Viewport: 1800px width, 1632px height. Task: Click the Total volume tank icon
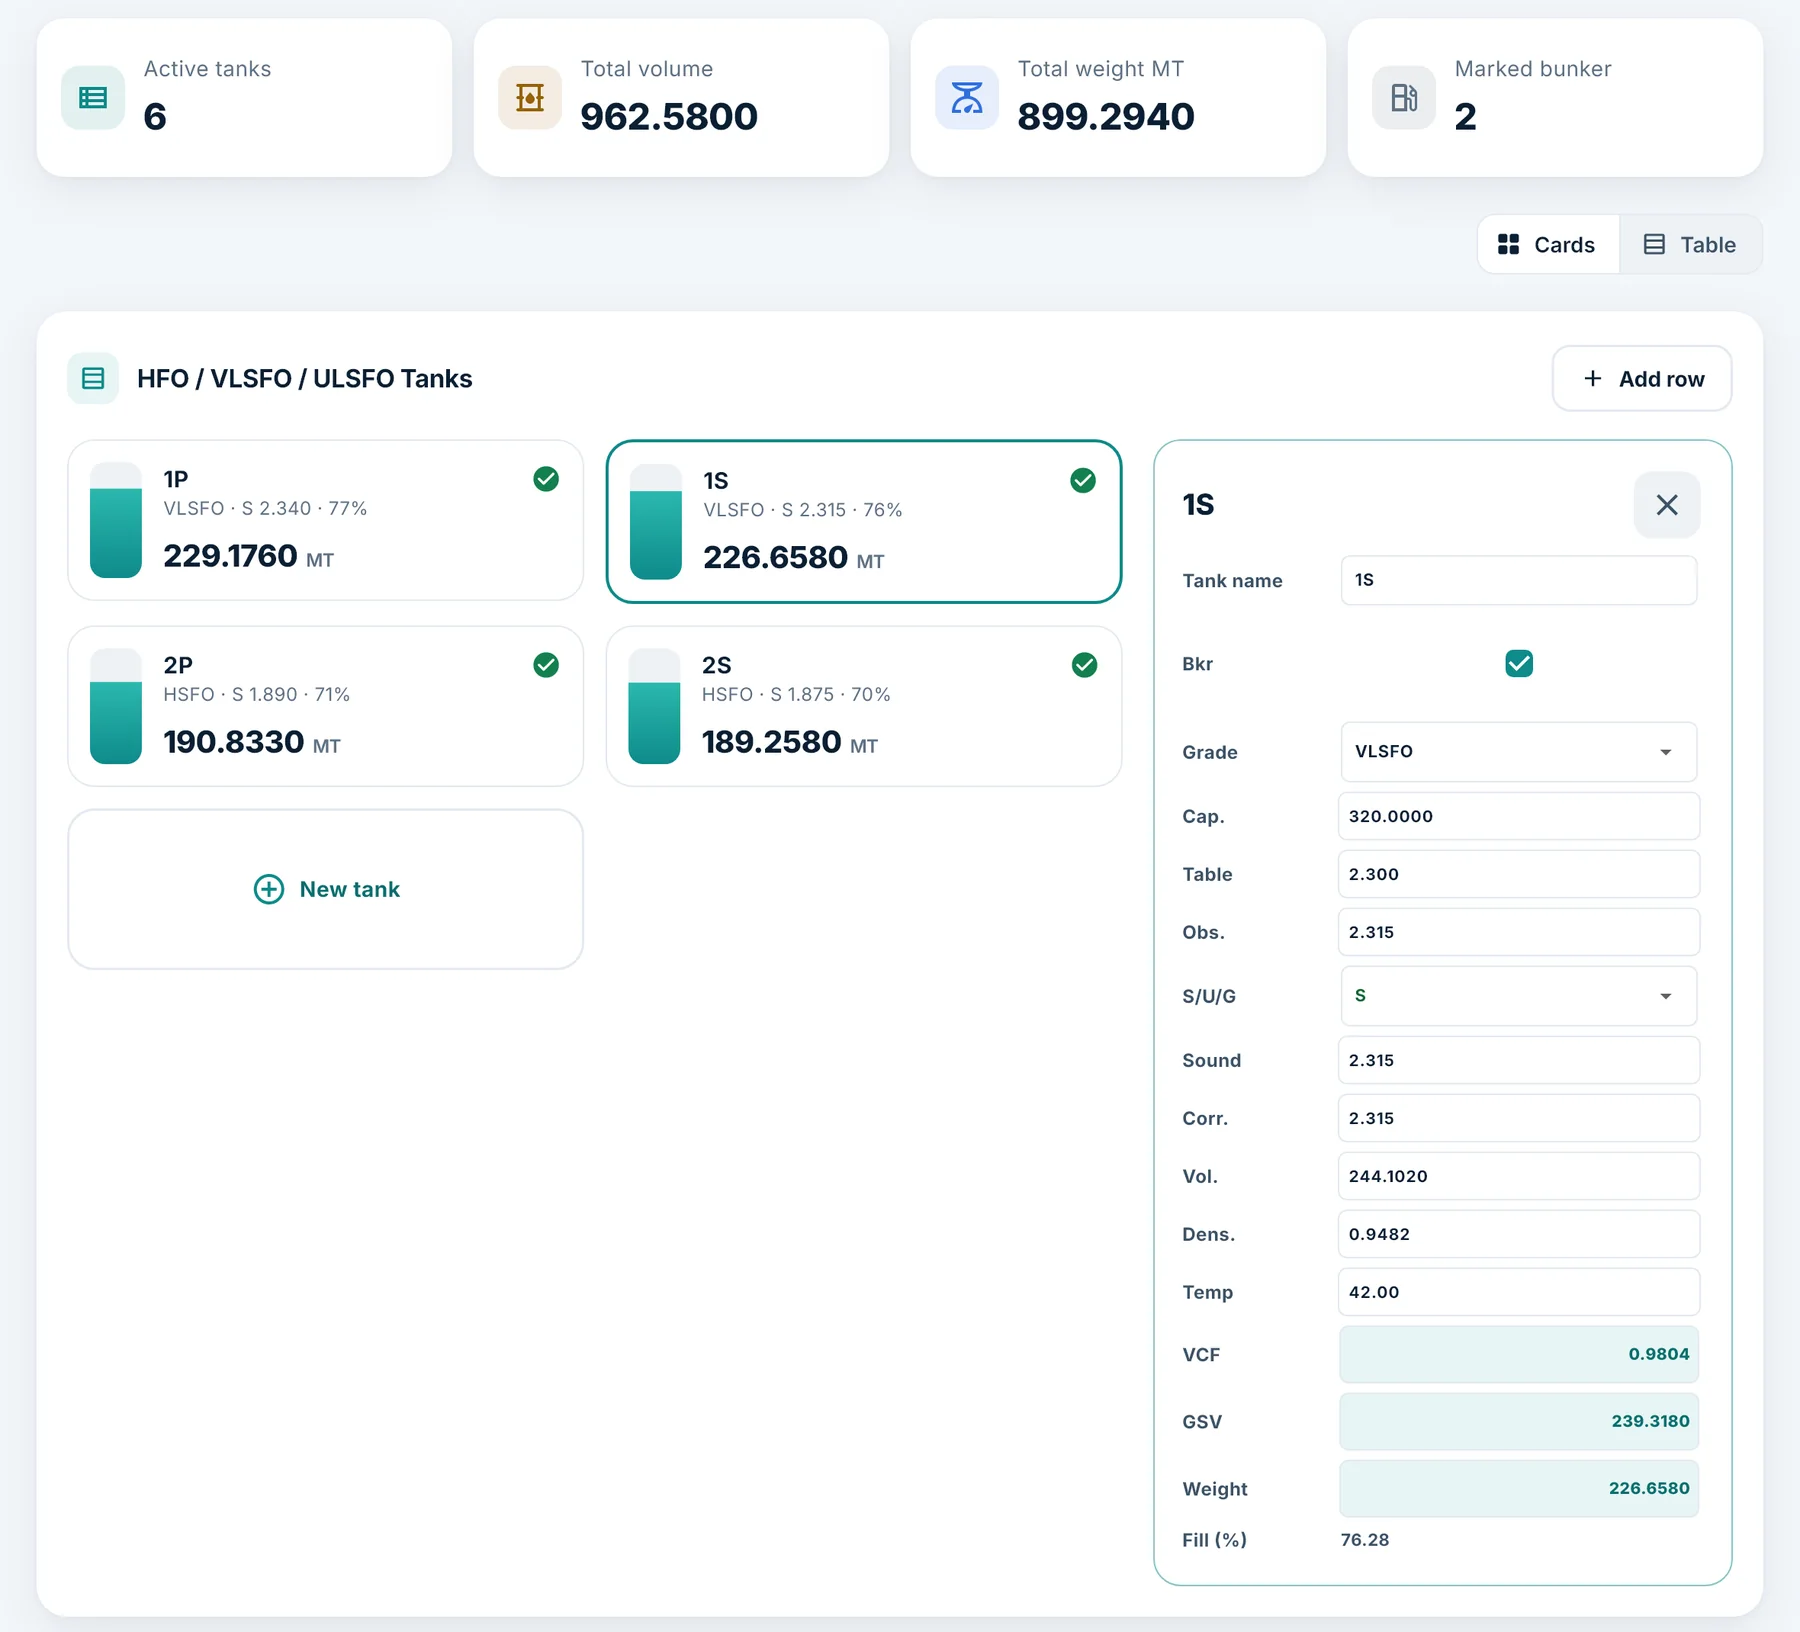pos(530,98)
